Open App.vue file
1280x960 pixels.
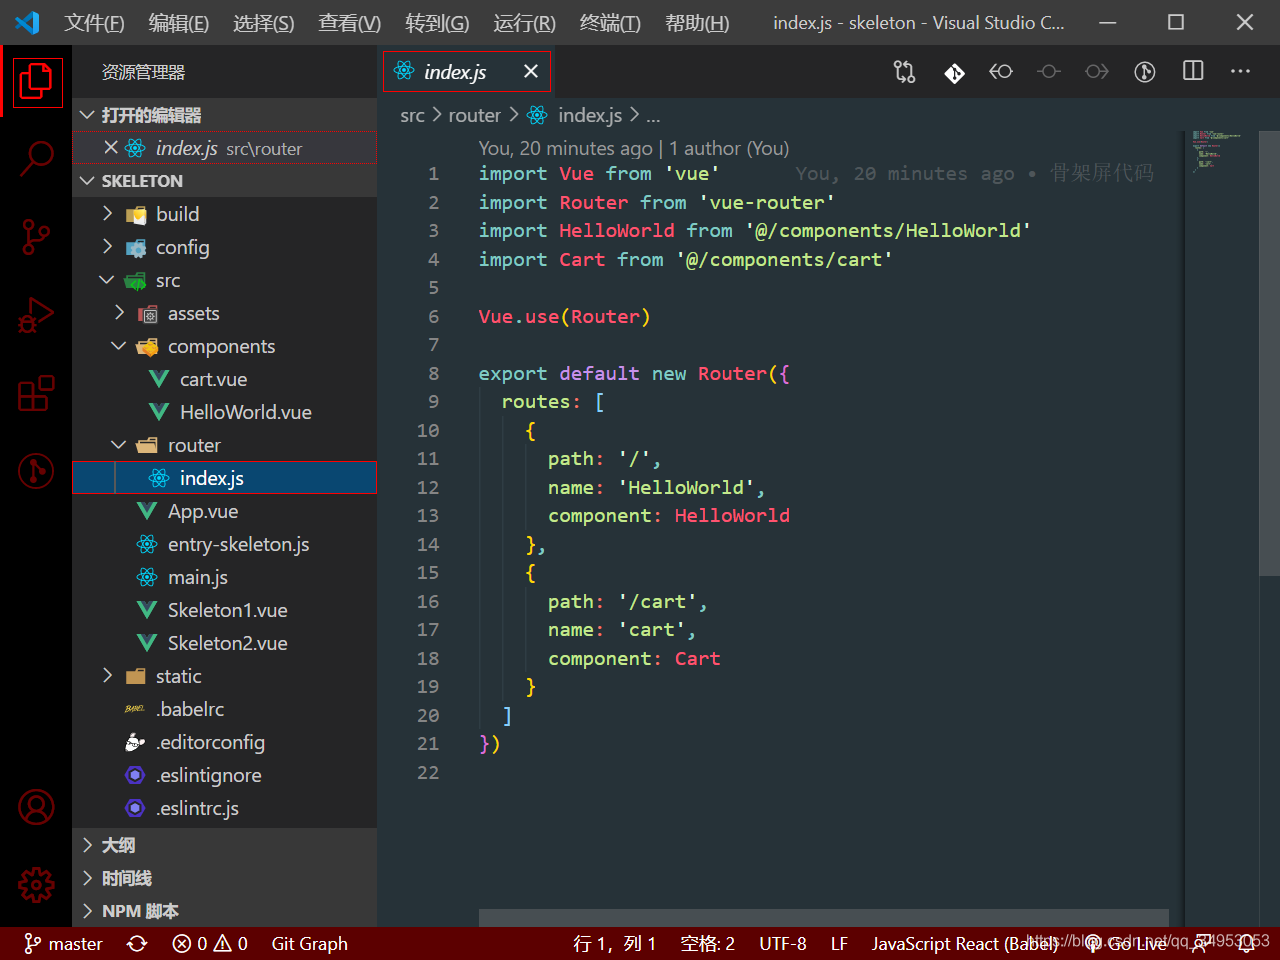[225, 511]
